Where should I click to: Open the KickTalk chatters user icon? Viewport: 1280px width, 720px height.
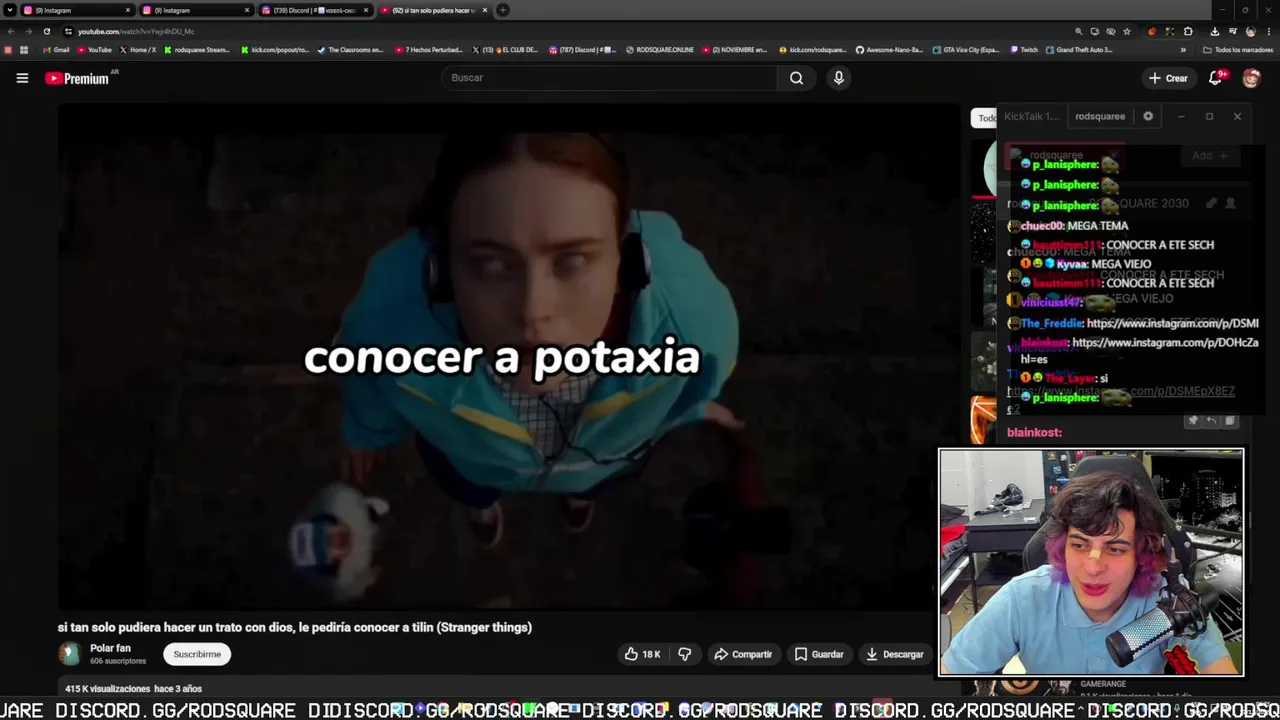click(x=1230, y=203)
